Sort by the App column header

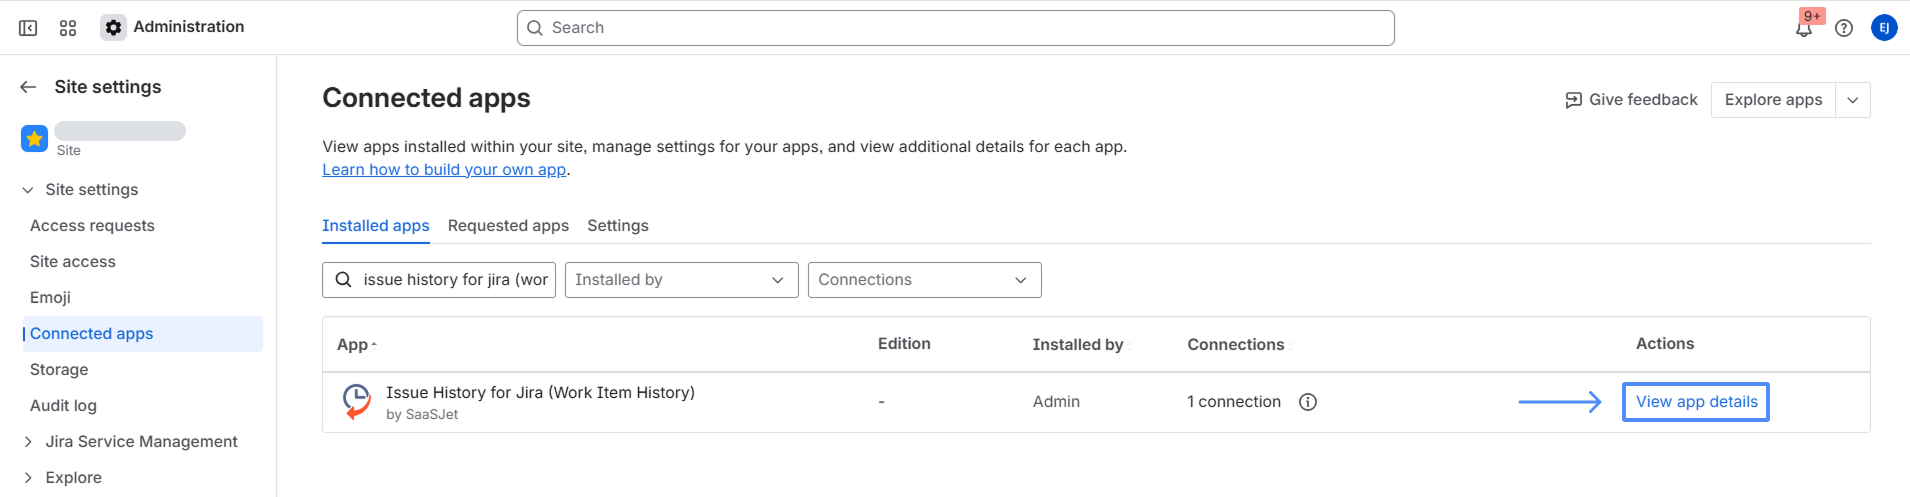356,345
